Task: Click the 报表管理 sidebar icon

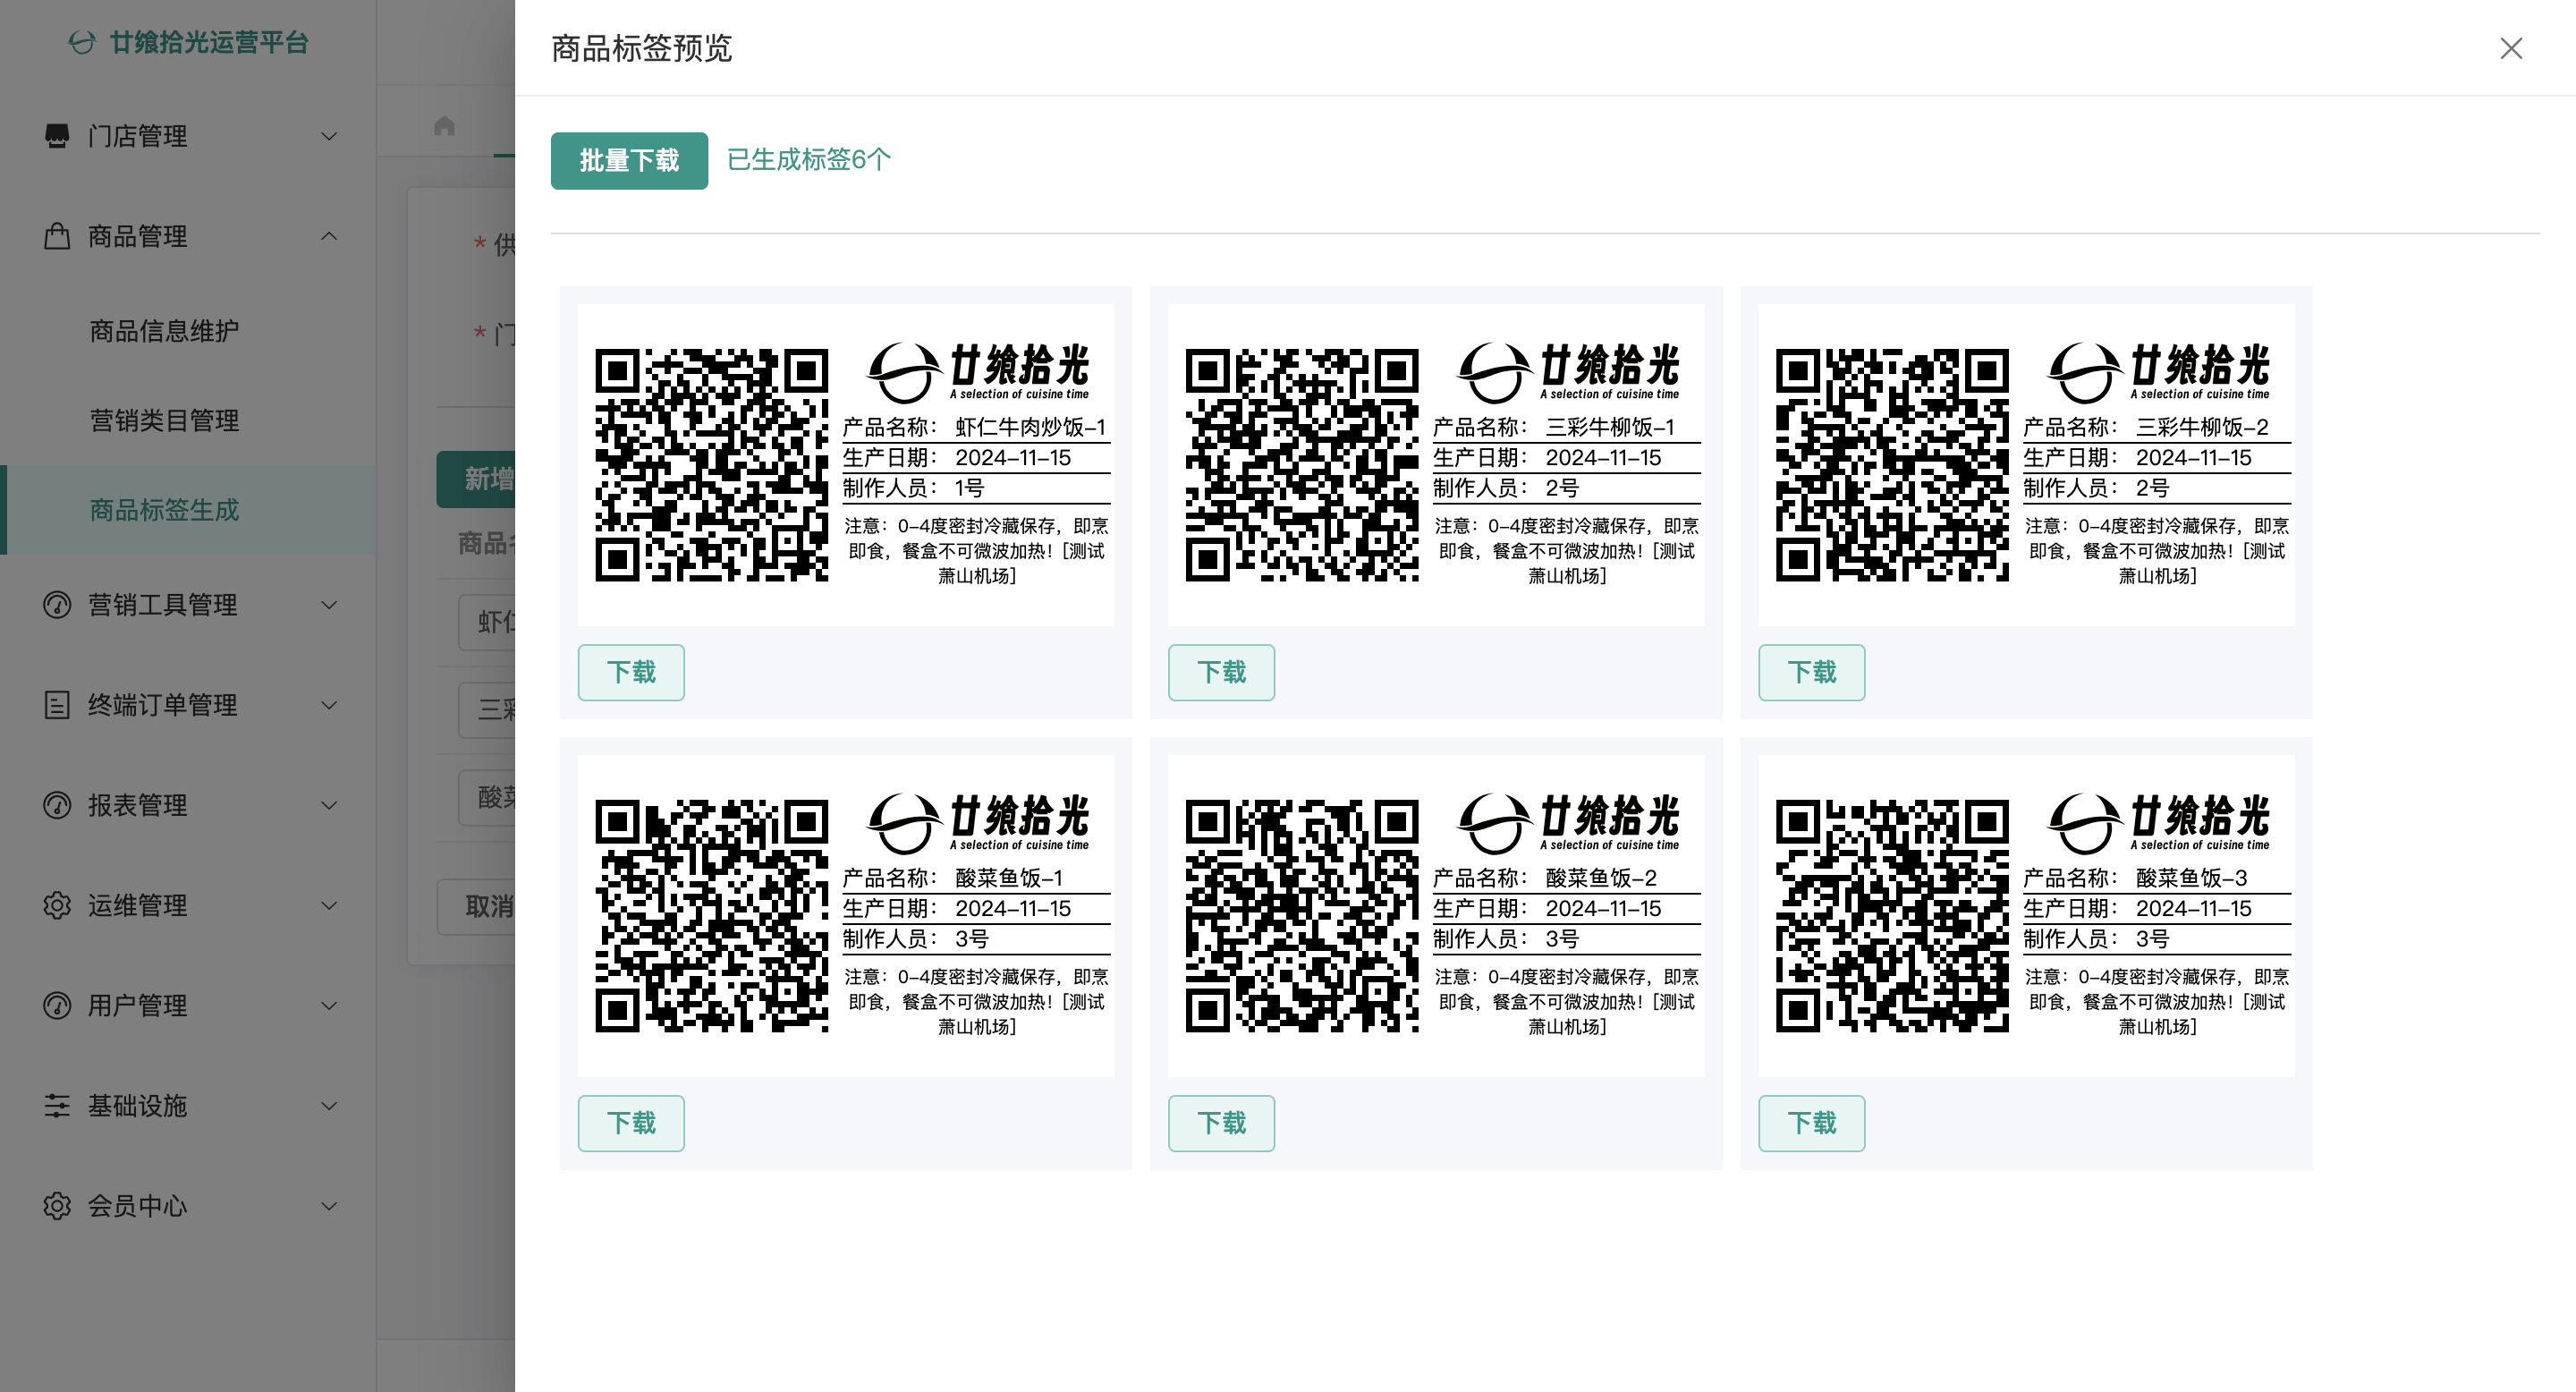Action: [57, 805]
